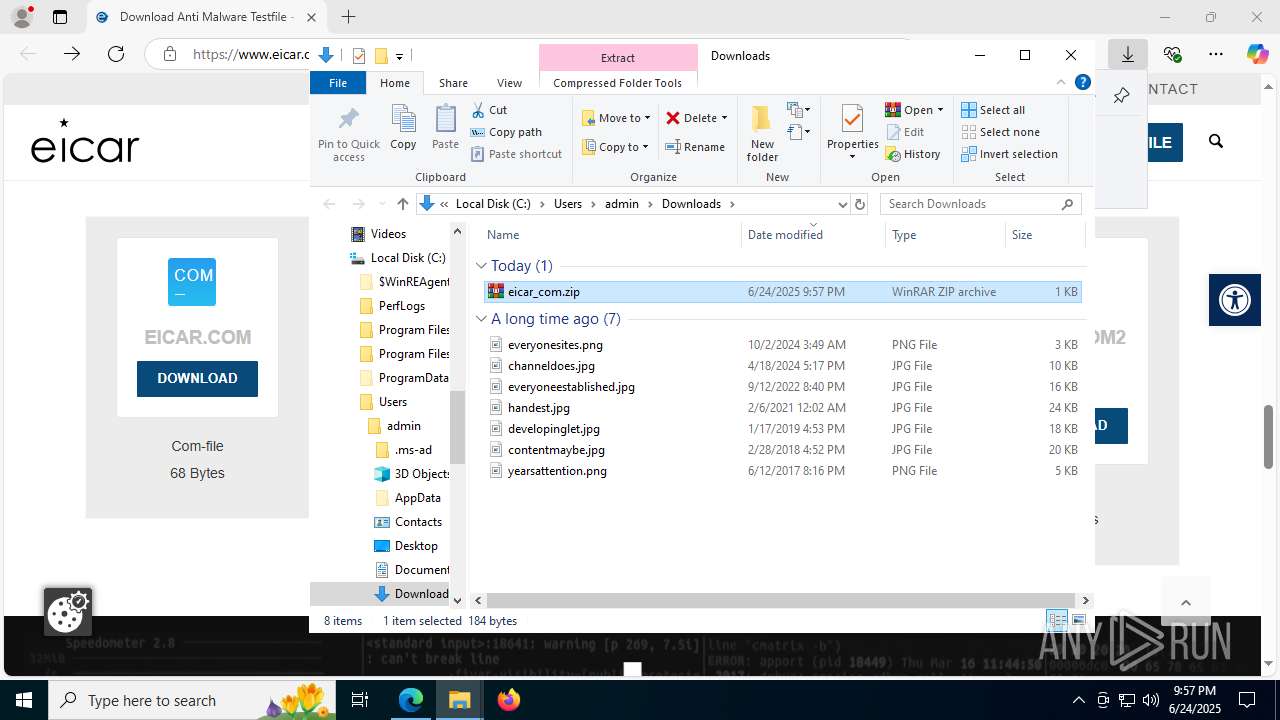Screen dimensions: 1280x720
Task: Click the Rename command
Action: 696,147
